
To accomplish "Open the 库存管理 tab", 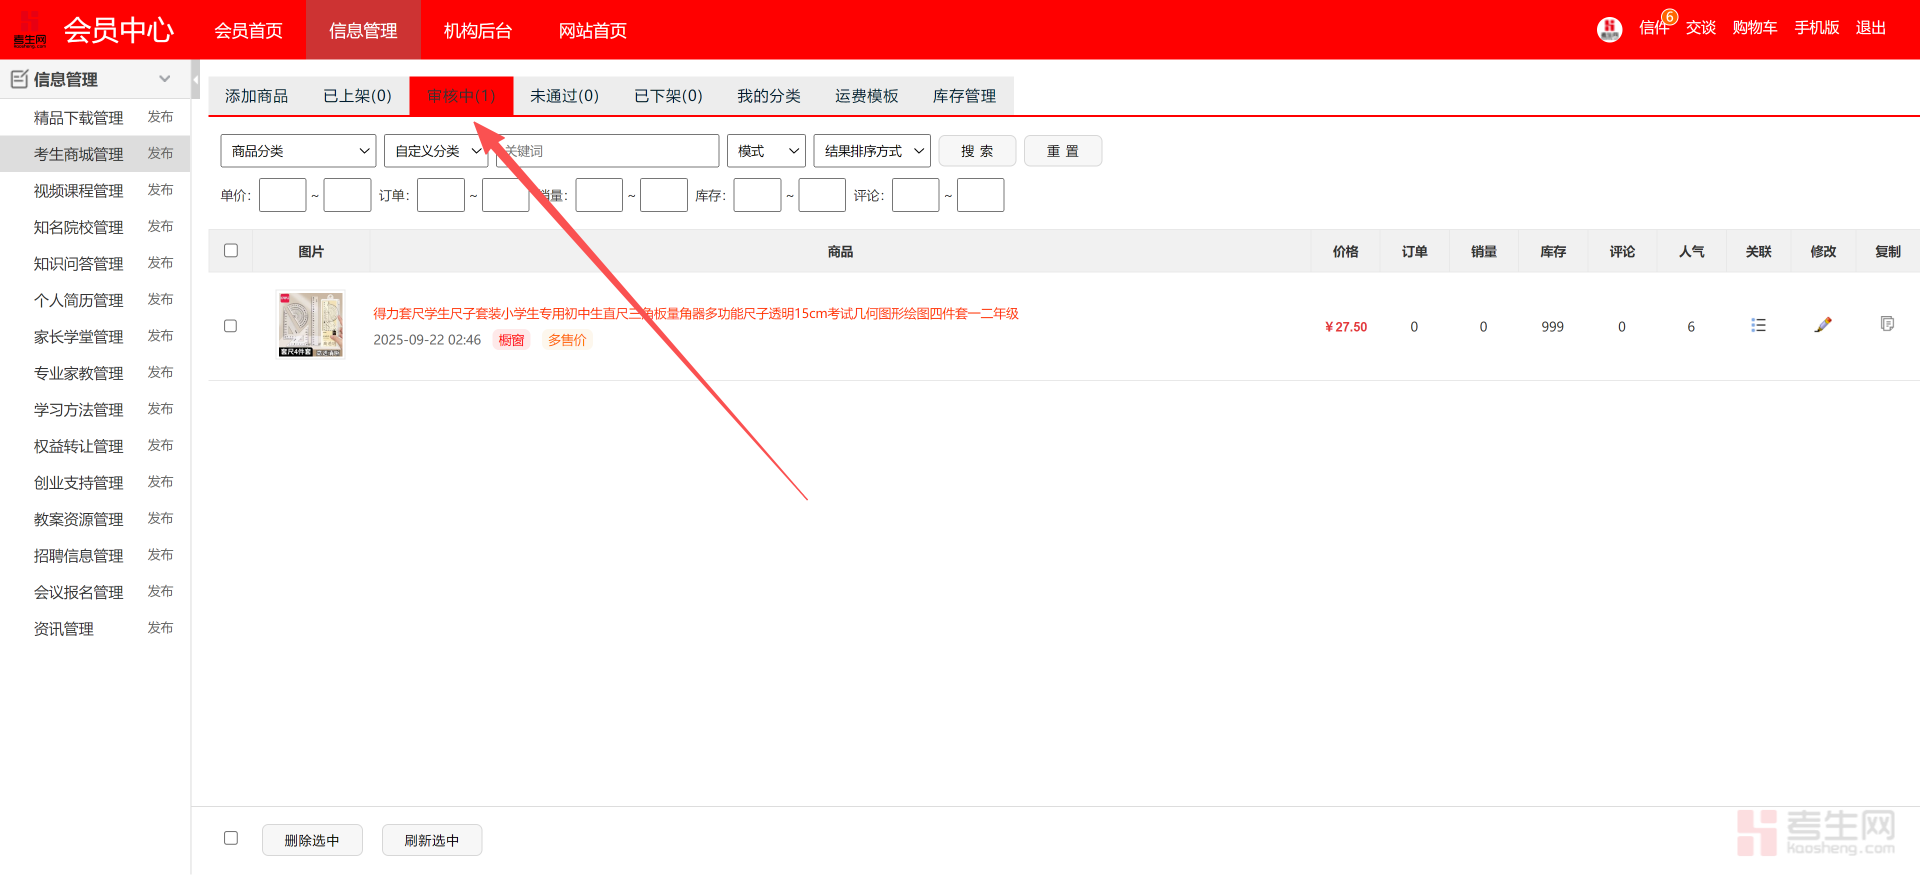I will 964,96.
